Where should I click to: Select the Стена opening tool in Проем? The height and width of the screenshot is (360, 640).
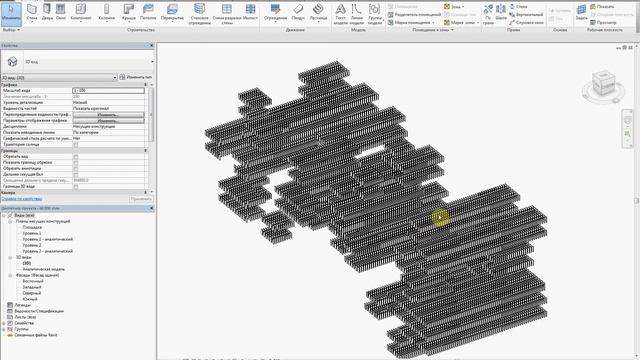(518, 7)
